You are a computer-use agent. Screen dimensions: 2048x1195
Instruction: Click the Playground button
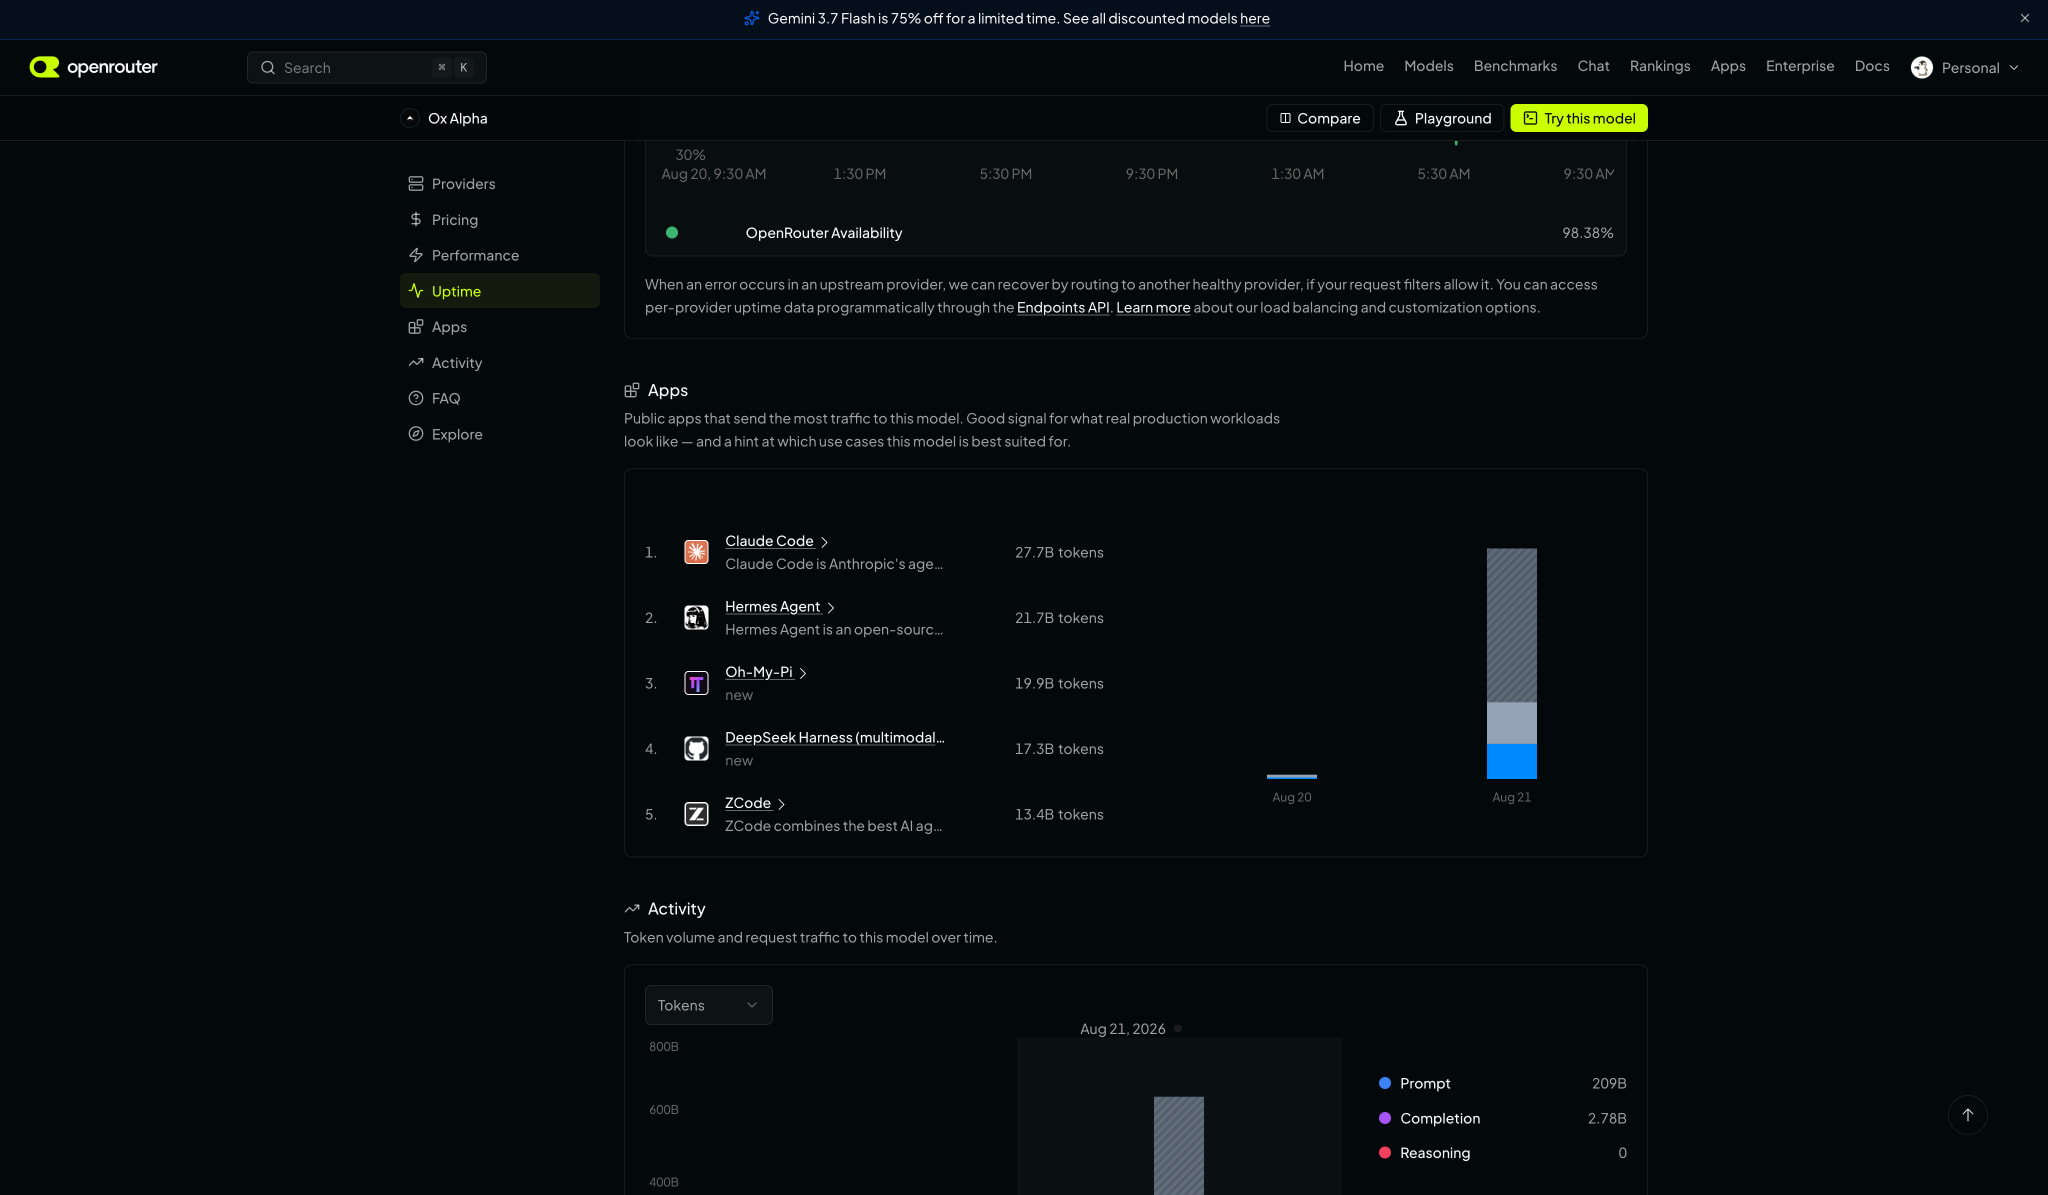pos(1442,118)
